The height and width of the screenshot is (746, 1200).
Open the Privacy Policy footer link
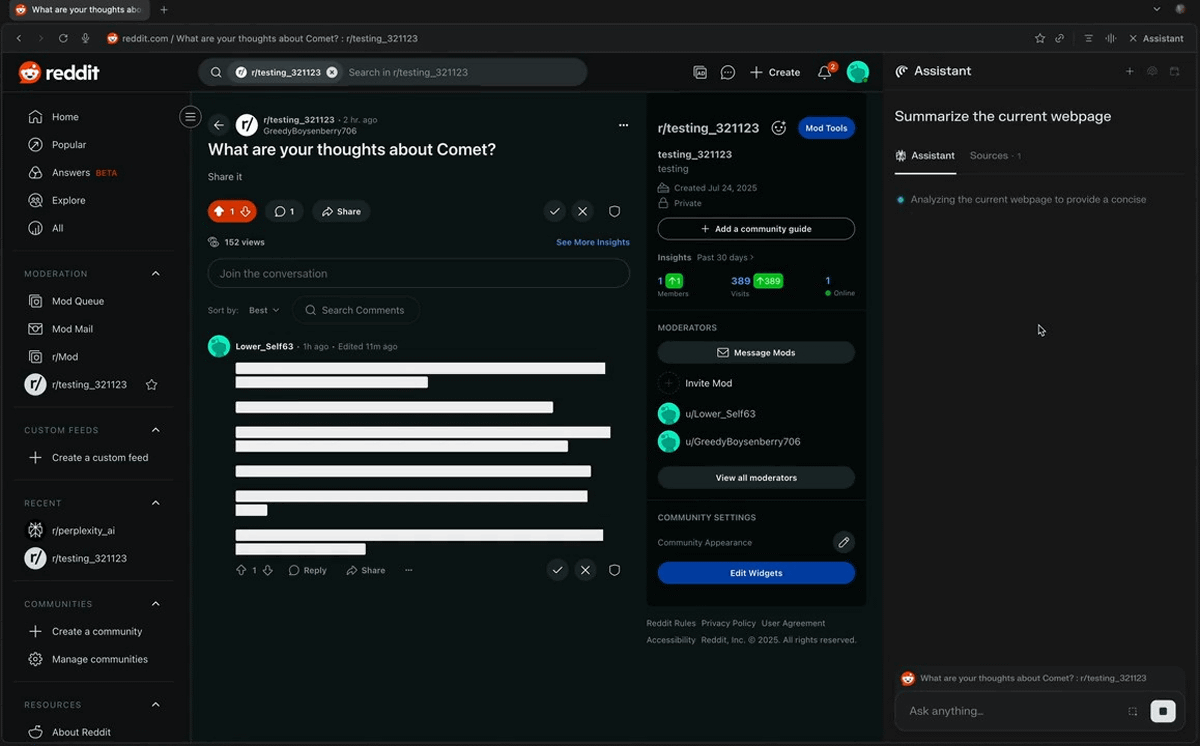[x=728, y=623]
